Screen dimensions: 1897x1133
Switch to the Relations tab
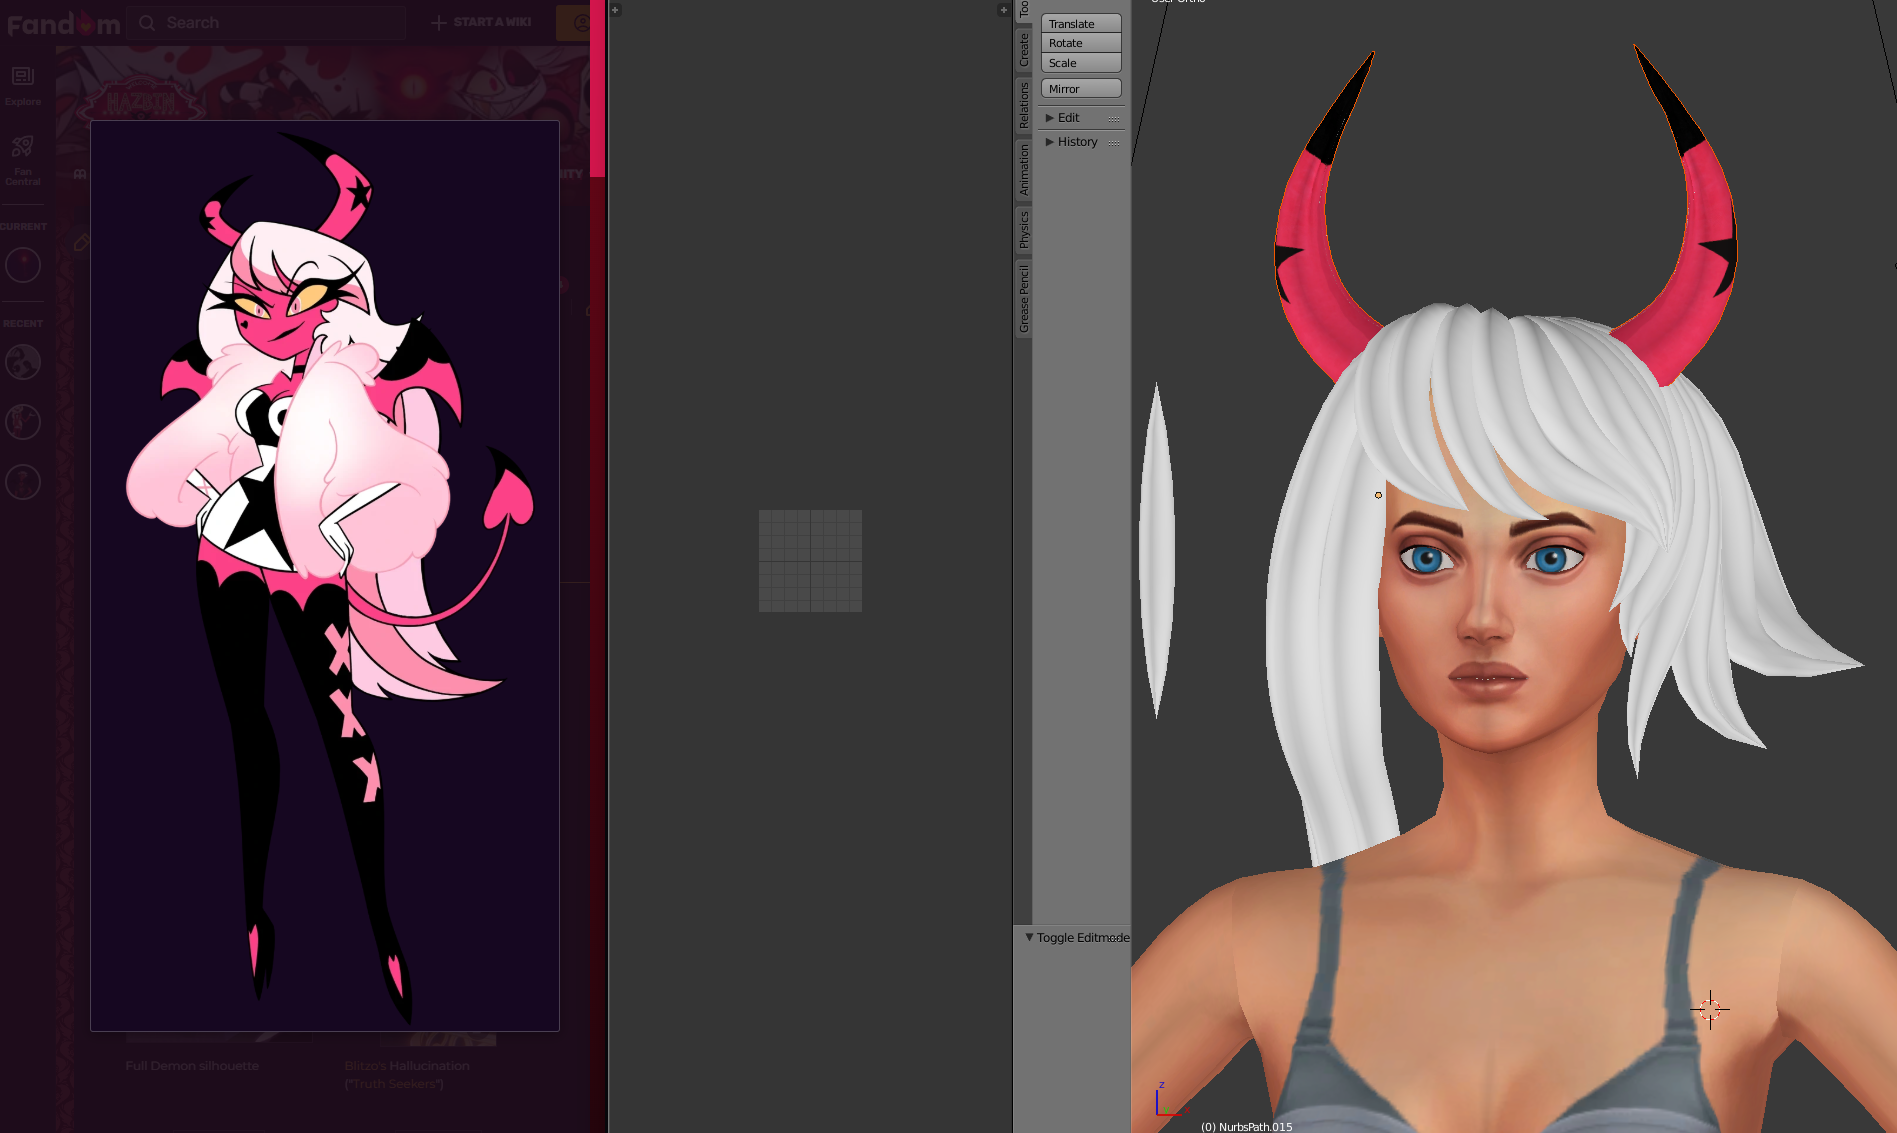pyautogui.click(x=1024, y=105)
